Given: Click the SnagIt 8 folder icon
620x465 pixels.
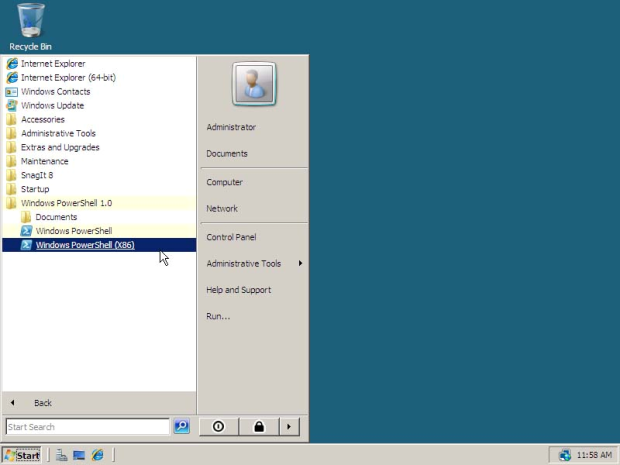Looking at the screenshot, I should click(x=12, y=175).
